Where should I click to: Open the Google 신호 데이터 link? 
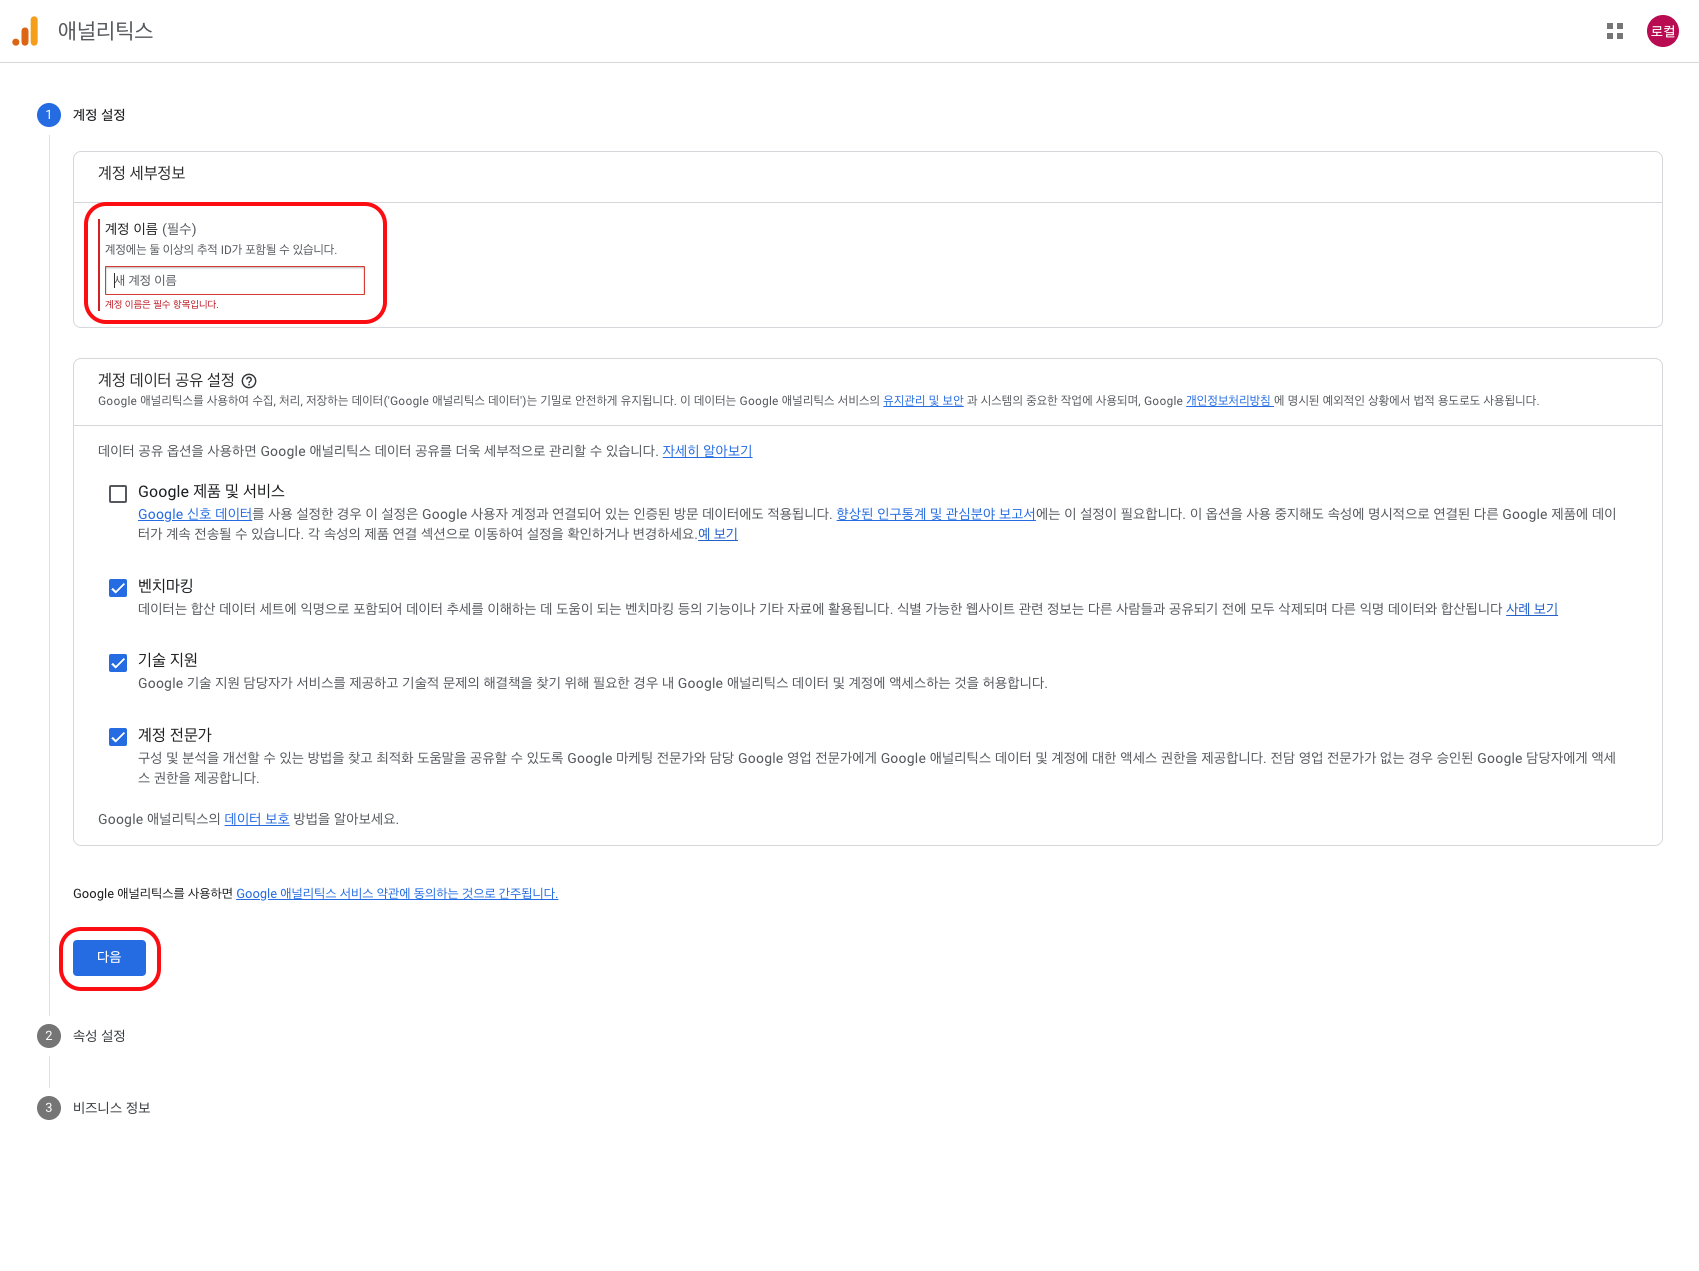click(x=195, y=514)
